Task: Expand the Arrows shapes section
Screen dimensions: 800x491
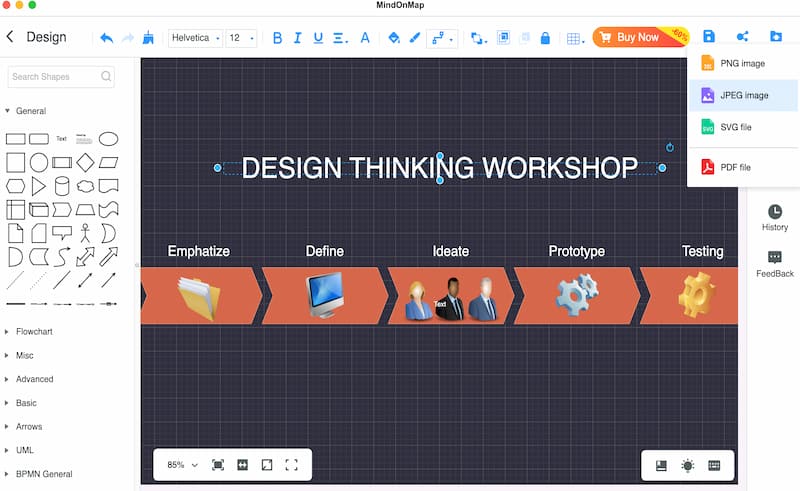Action: coord(23,427)
